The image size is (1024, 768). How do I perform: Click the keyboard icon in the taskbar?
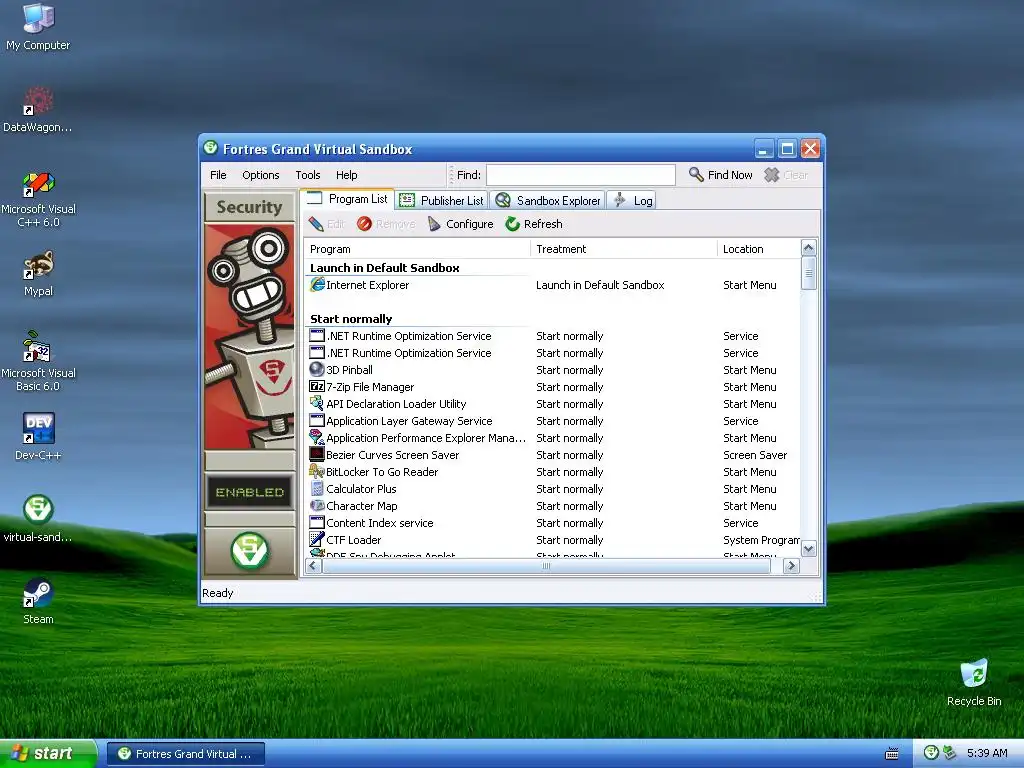pos(891,754)
